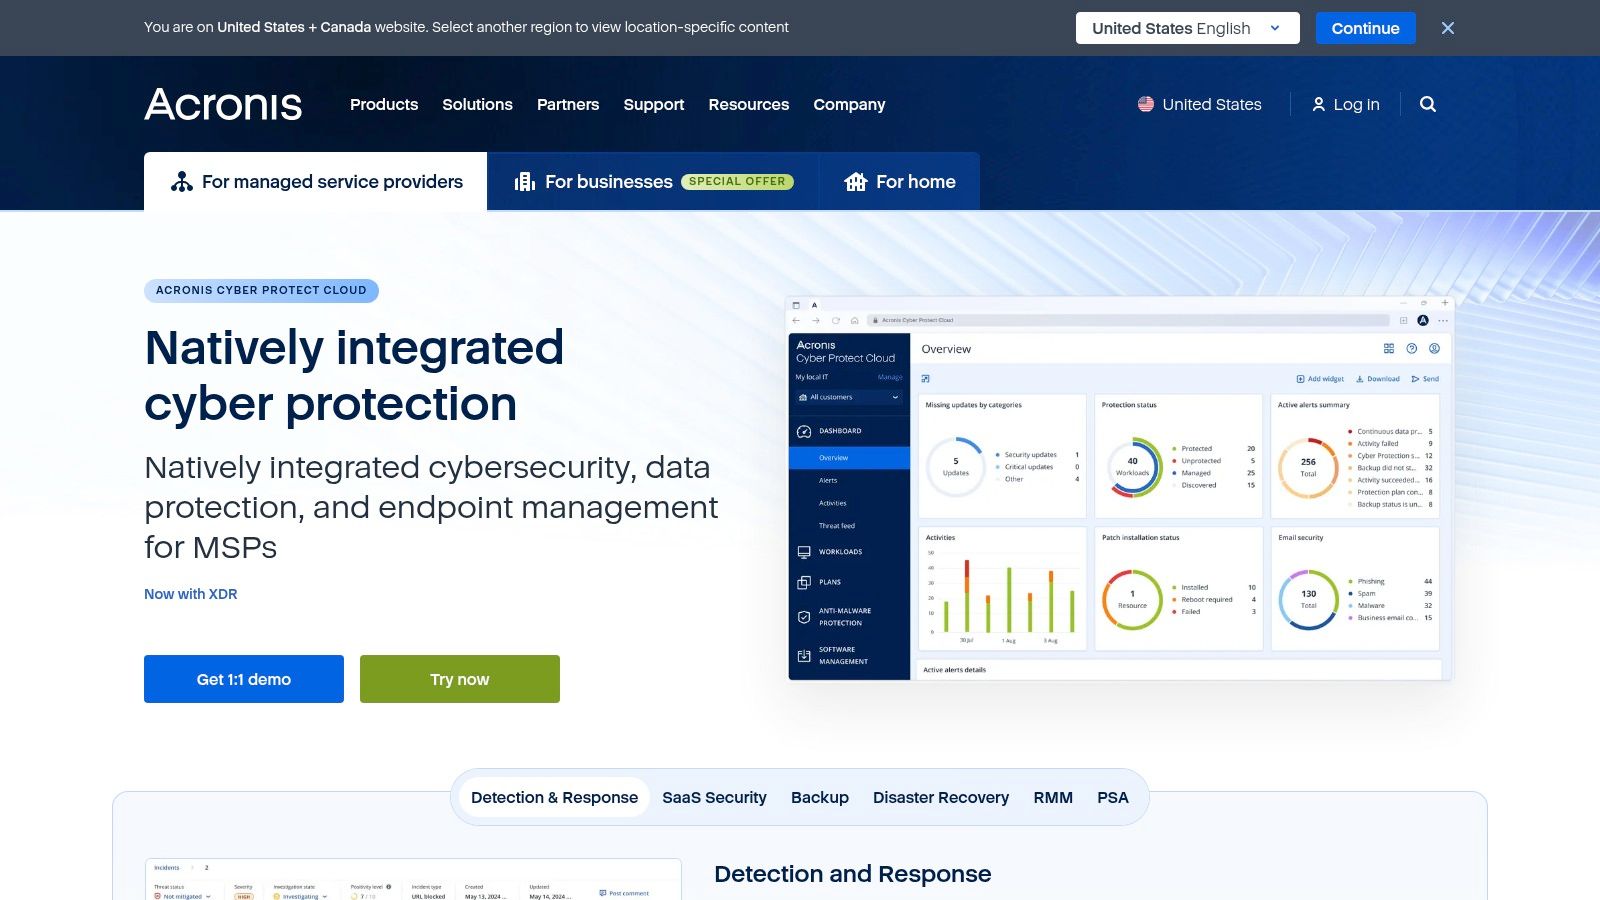The width and height of the screenshot is (1600, 900).
Task: Select the For managed service providers tab
Action: pos(315,181)
